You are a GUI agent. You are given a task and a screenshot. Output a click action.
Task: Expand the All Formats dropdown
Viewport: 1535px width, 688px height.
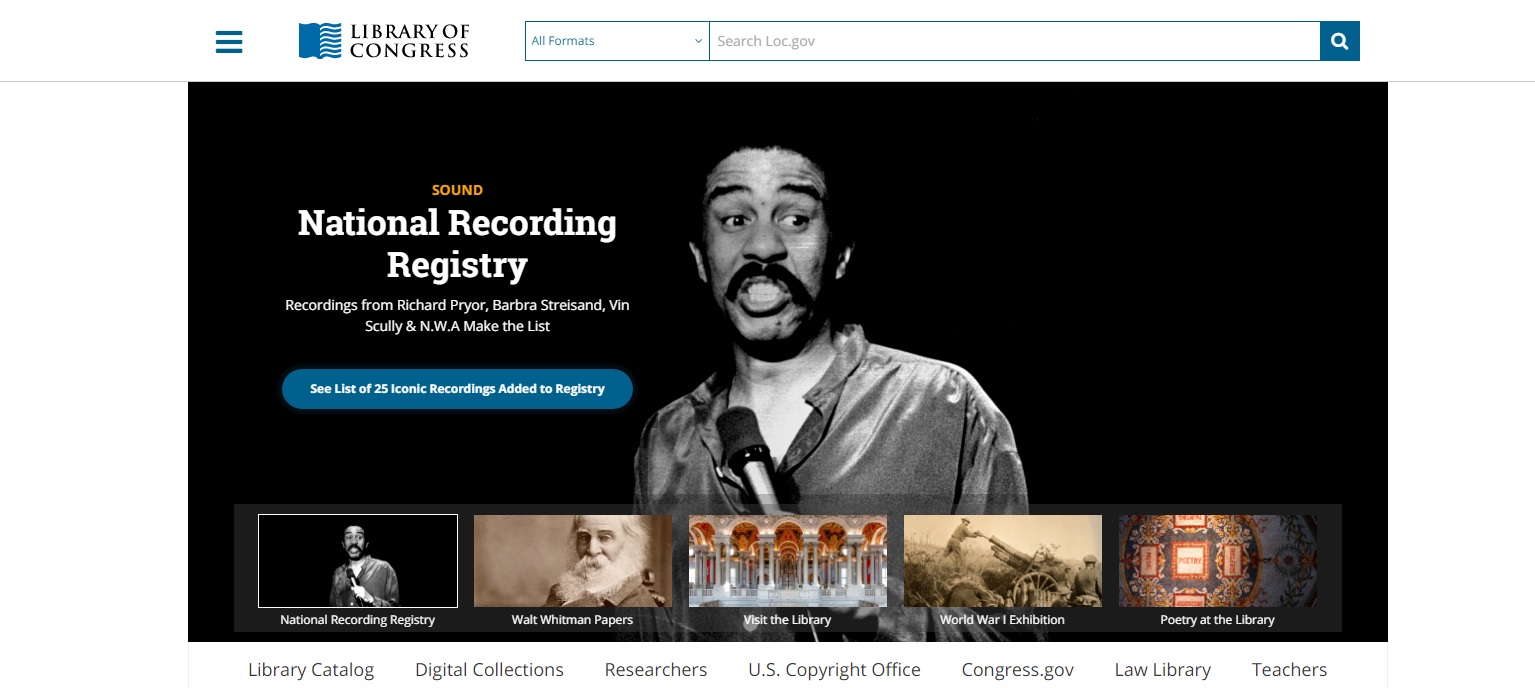(x=616, y=41)
